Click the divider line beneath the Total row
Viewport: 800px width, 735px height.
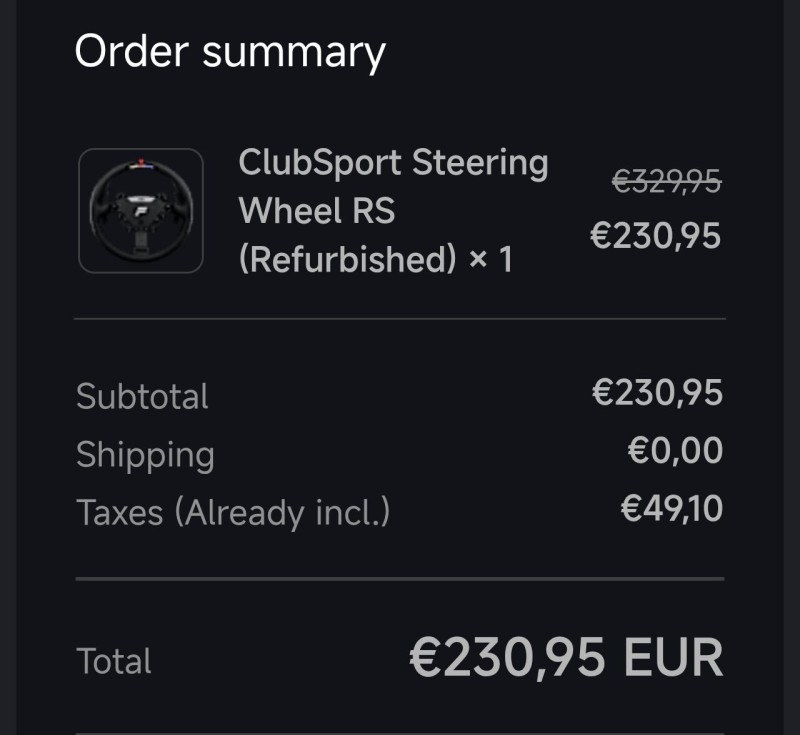pyautogui.click(x=400, y=733)
